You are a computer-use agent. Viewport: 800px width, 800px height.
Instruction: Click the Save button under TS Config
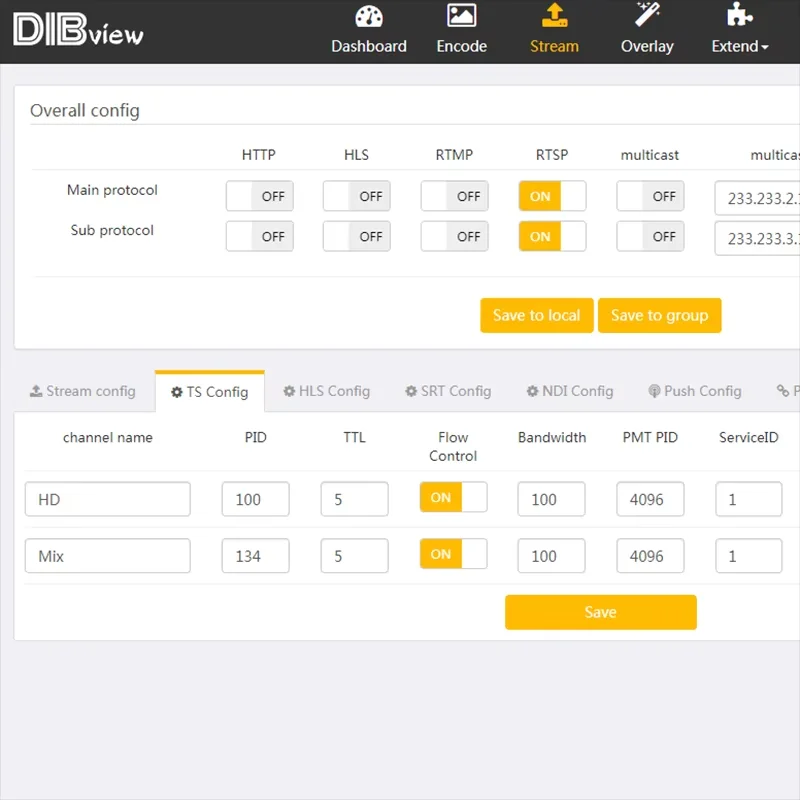(x=601, y=612)
